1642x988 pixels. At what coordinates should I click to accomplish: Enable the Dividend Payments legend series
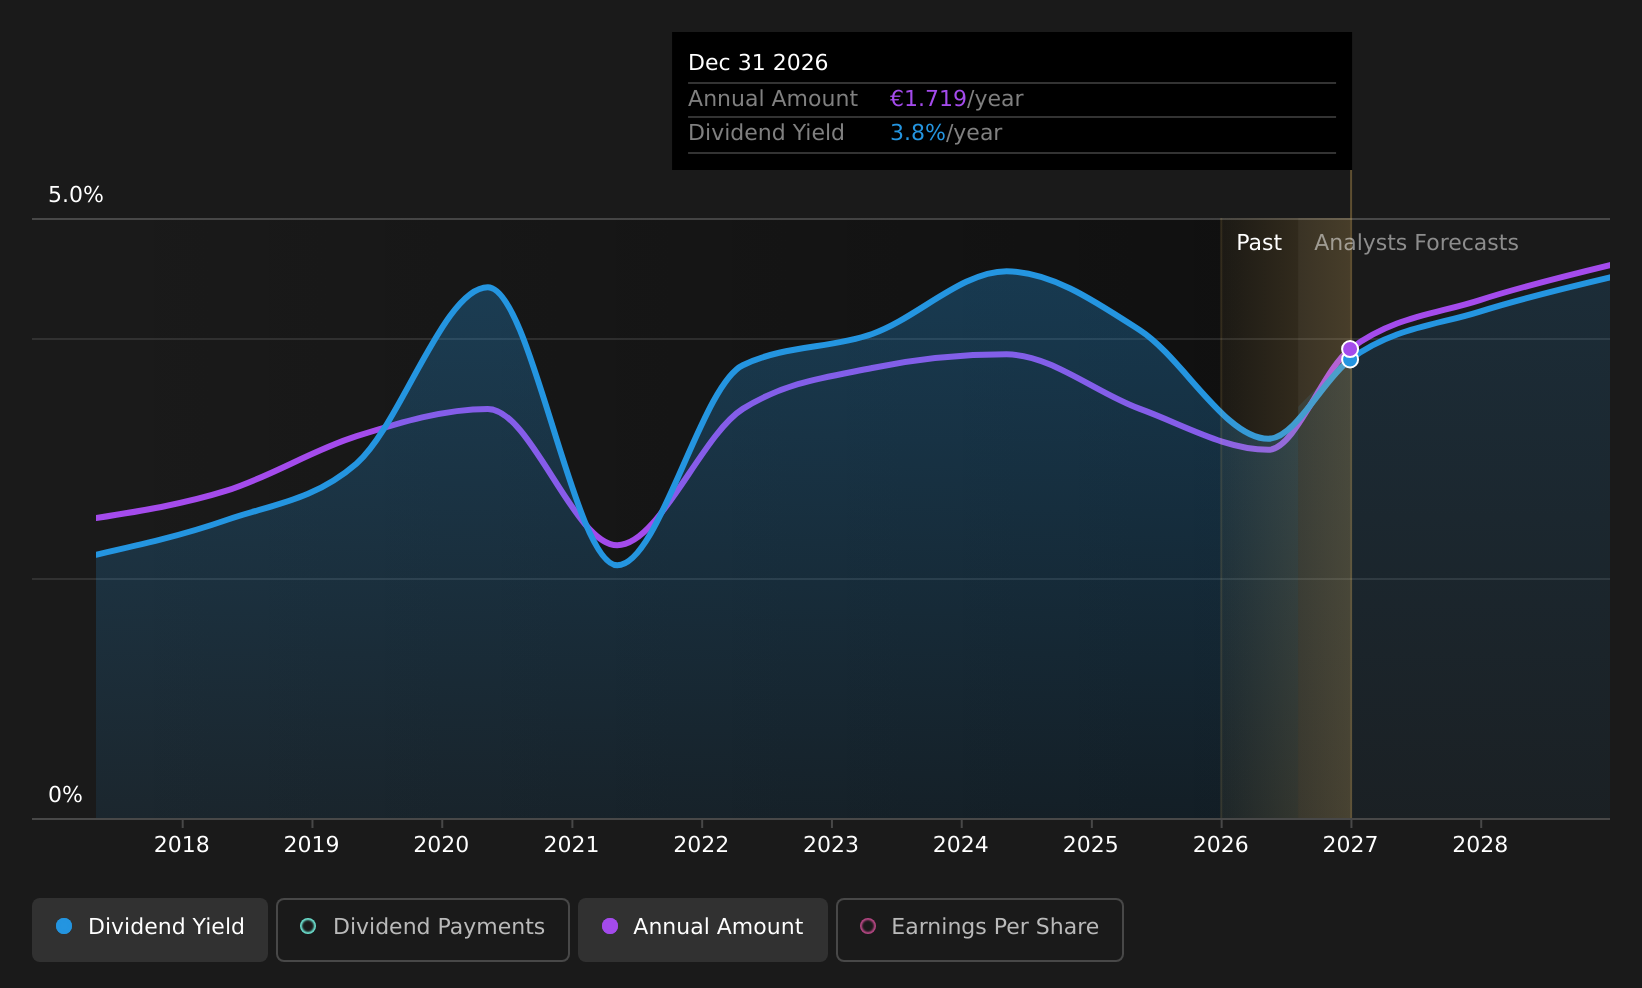(423, 929)
